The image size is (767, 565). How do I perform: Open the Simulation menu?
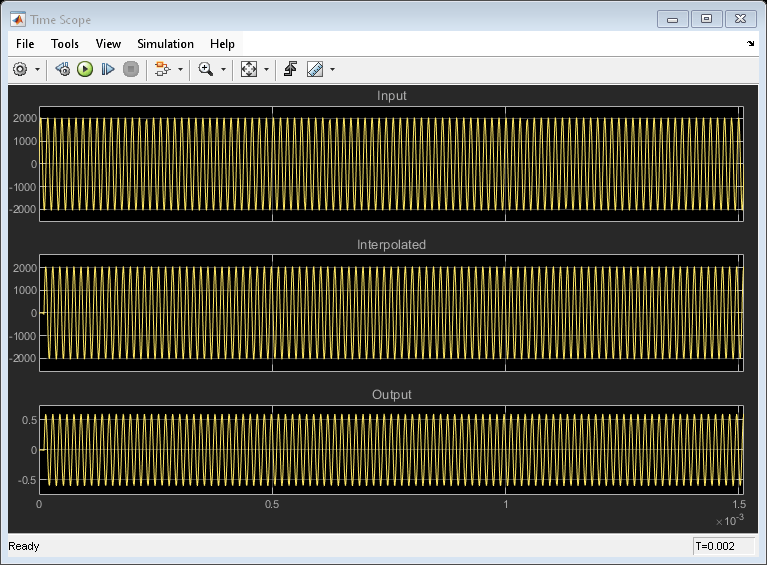[x=165, y=44]
